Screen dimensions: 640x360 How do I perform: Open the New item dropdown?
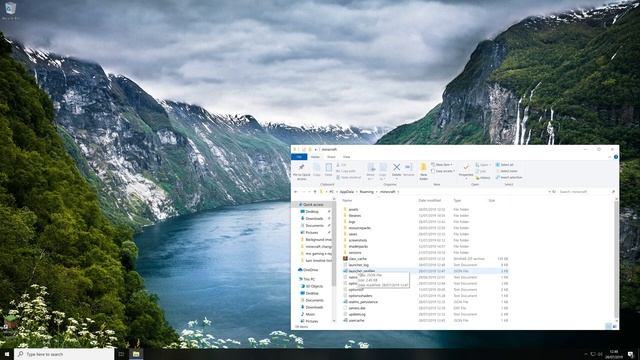[442, 164]
